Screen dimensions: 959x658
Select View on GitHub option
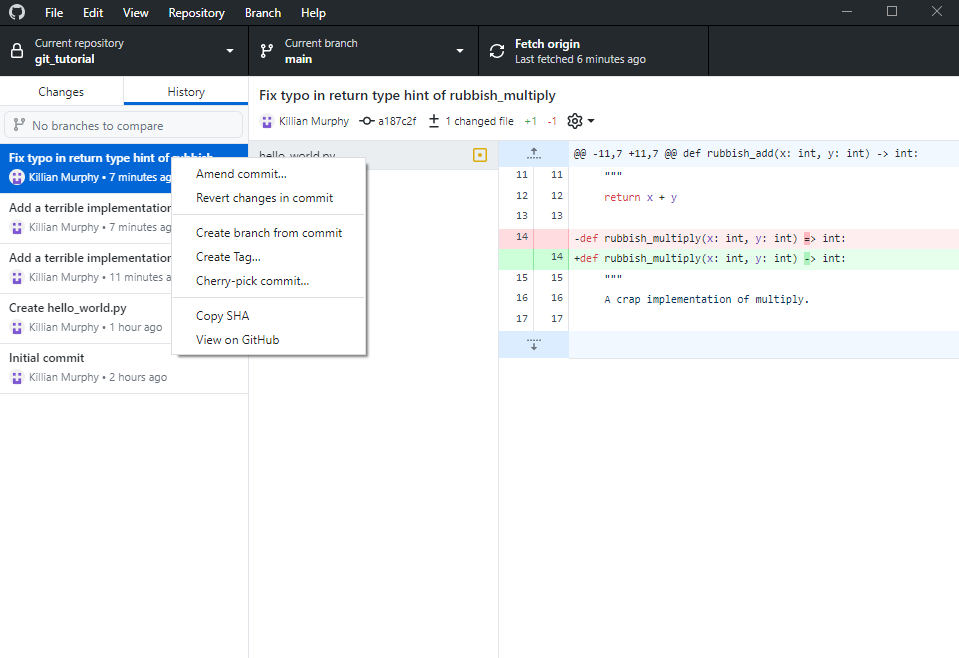(269, 340)
